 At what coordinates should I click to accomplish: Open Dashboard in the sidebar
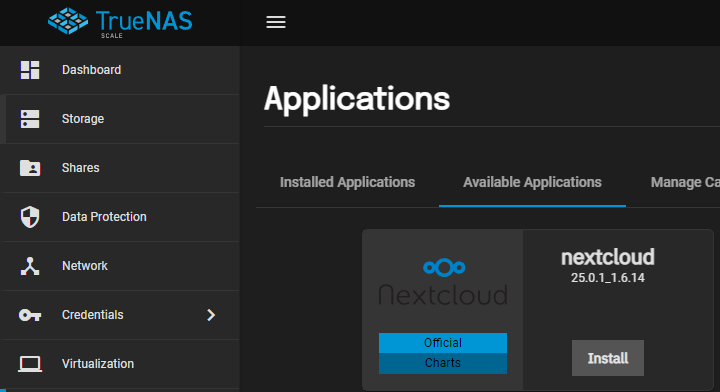(119, 70)
